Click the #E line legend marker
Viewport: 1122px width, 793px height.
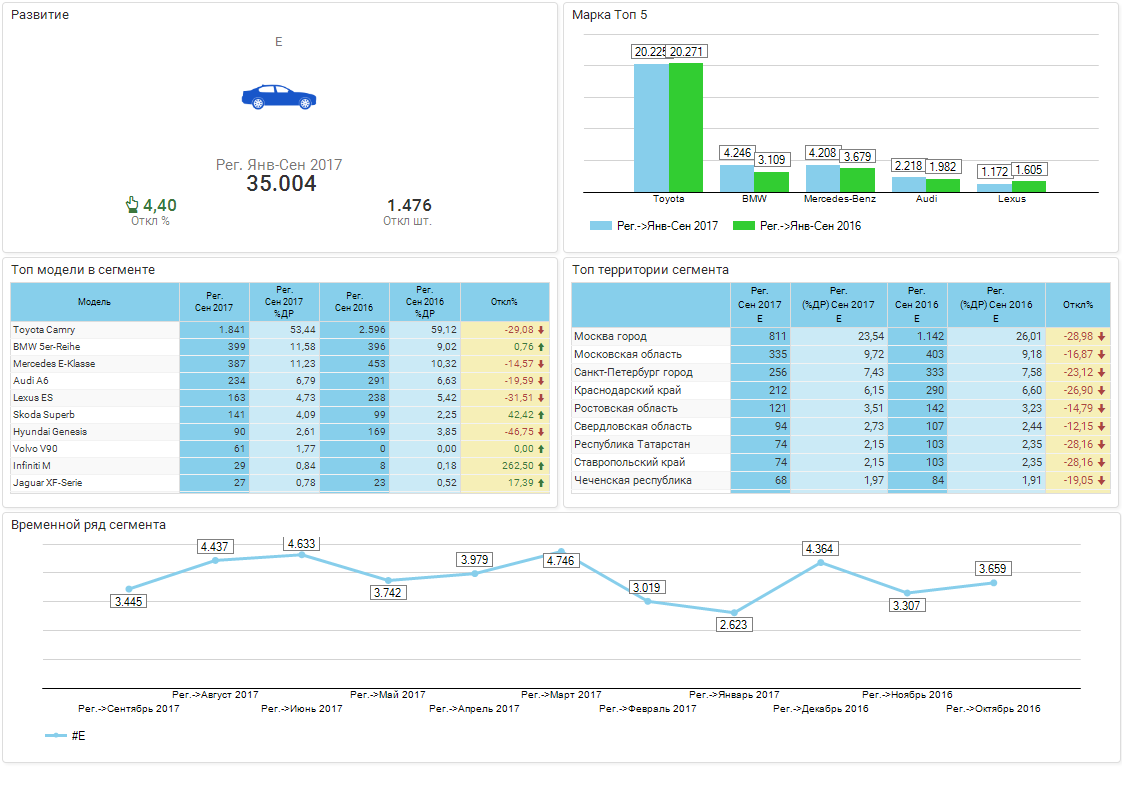[56, 735]
